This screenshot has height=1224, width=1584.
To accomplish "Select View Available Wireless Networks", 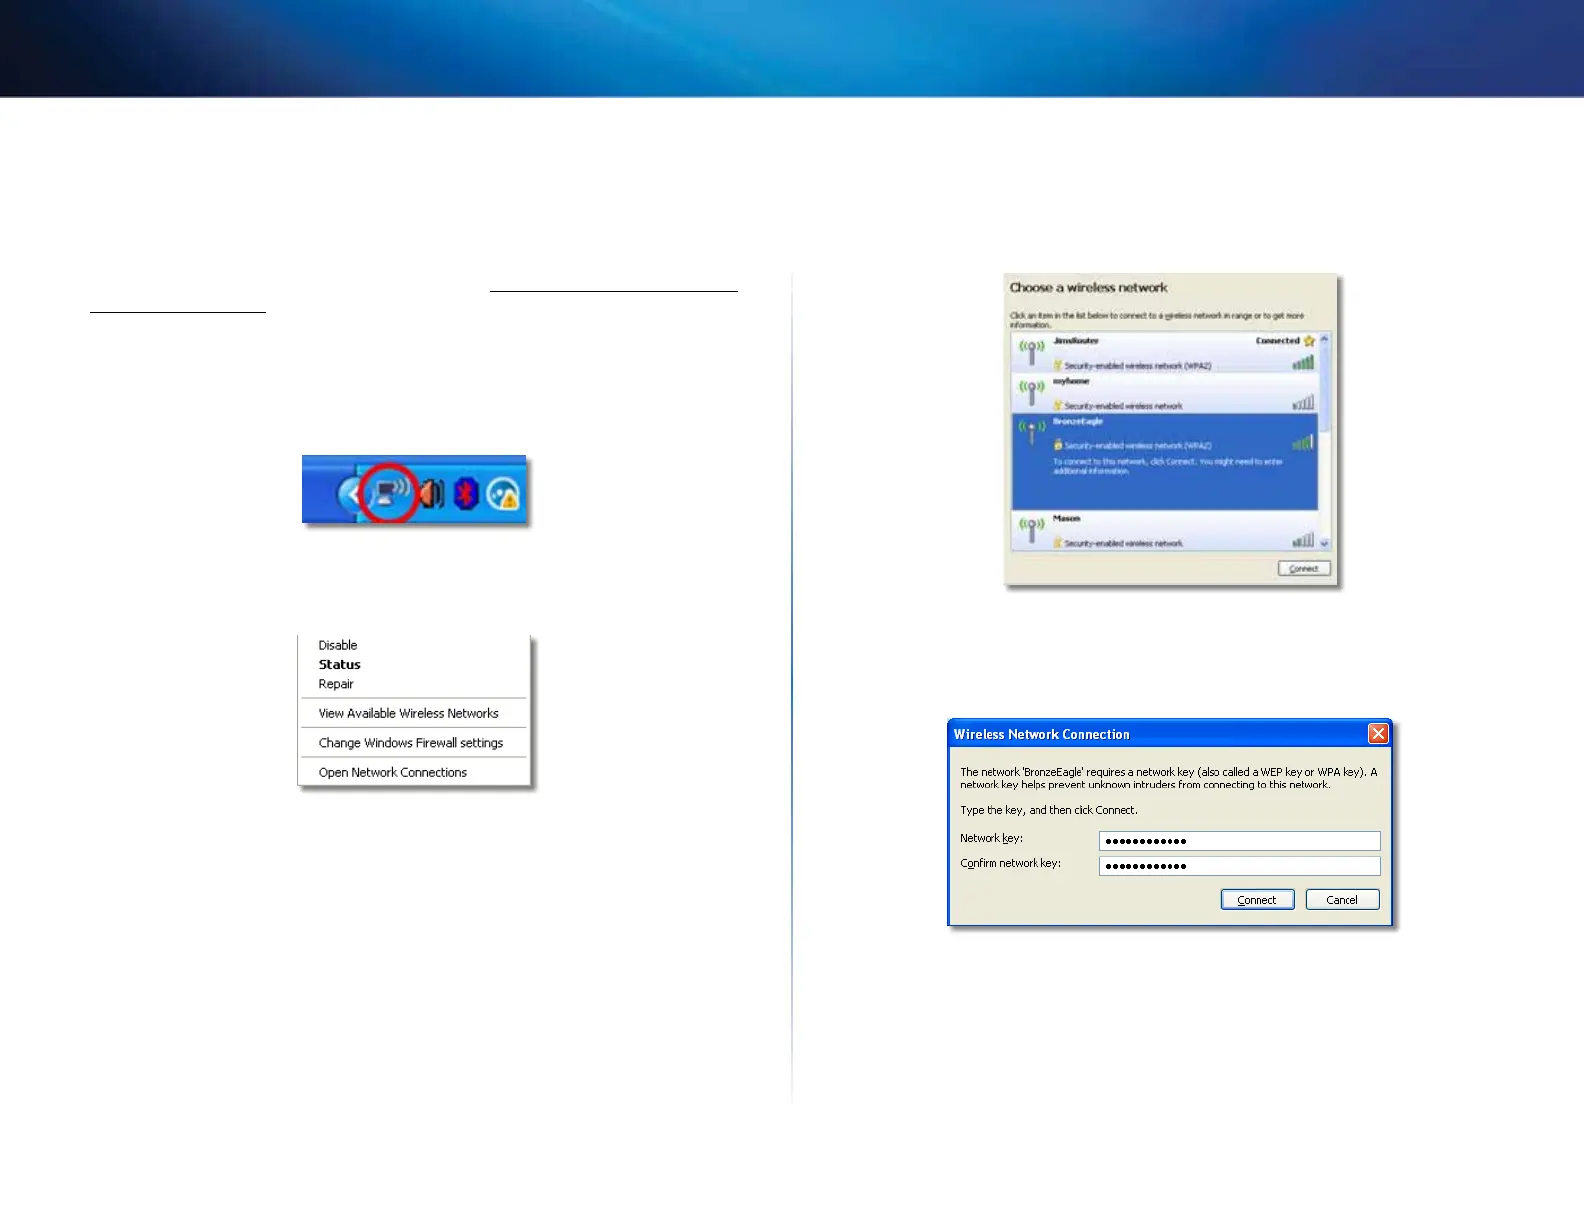I will click(409, 713).
